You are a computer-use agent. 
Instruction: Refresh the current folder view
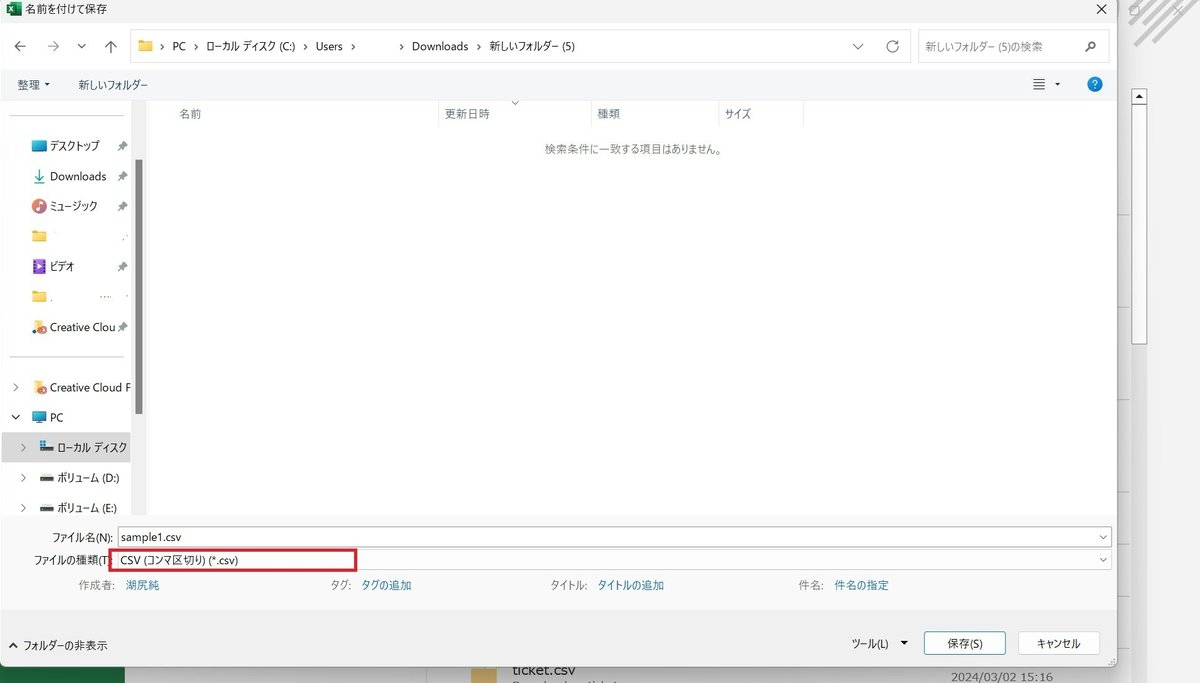[892, 46]
